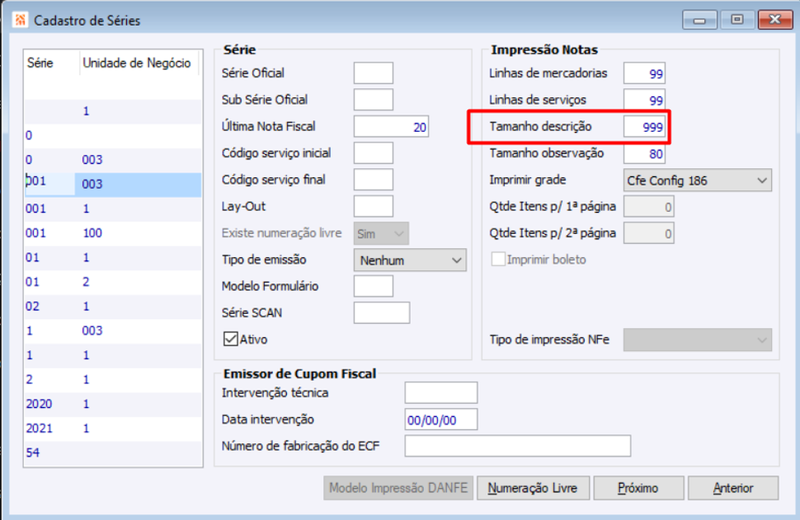Open the Tipo de emissão dropdown
This screenshot has height=520, width=800.
click(410, 260)
